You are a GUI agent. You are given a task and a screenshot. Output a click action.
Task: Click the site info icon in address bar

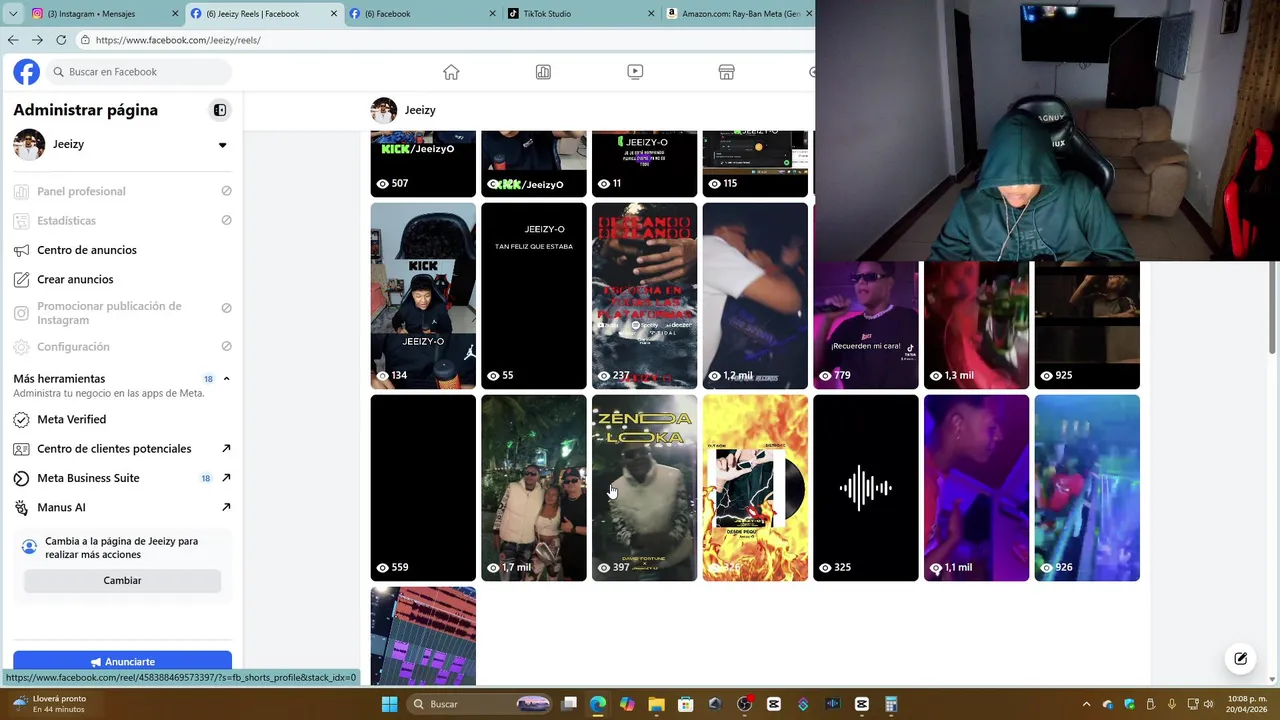[86, 40]
